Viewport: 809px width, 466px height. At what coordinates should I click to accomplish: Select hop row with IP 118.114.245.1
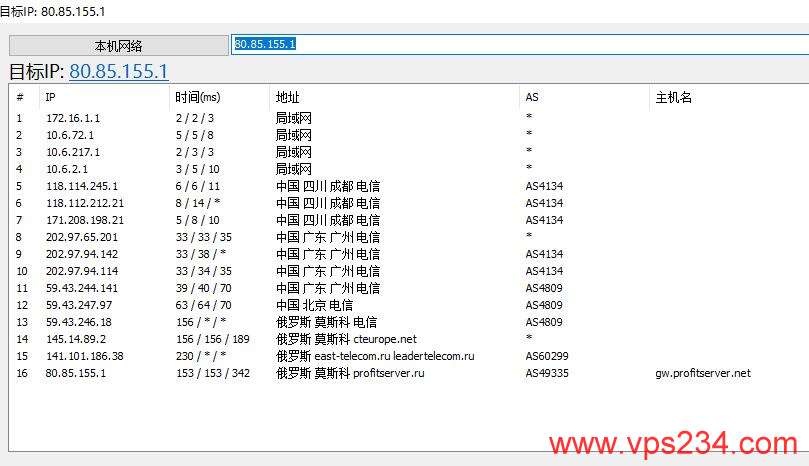click(x=409, y=186)
